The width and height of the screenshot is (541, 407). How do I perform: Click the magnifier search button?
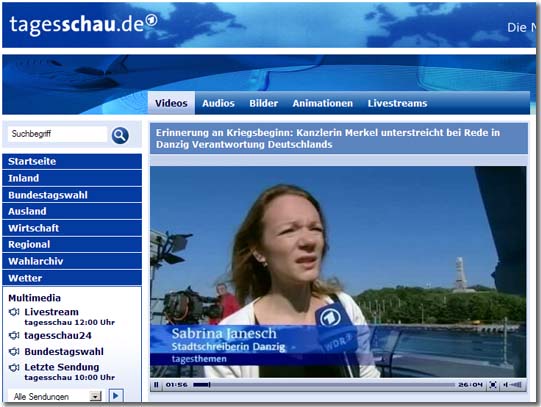tap(120, 135)
